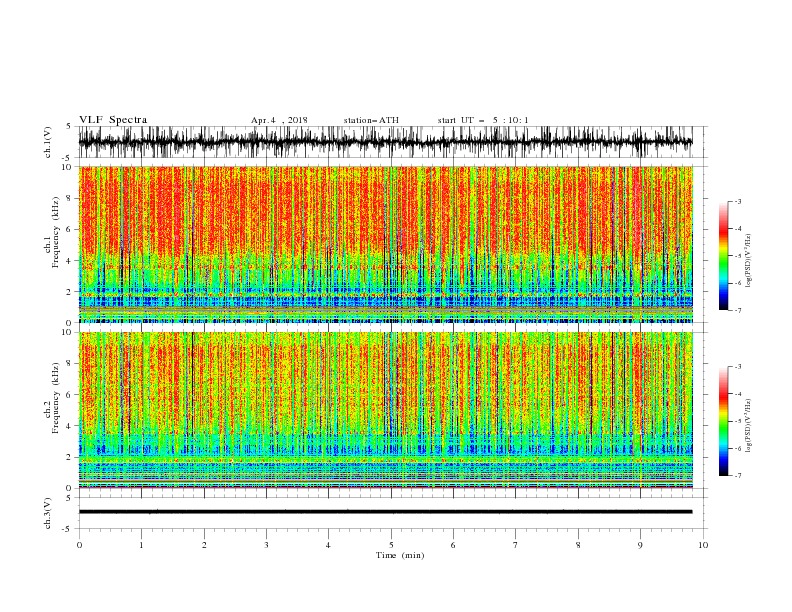Click the "VLF Spectra" plot title

pos(113,120)
